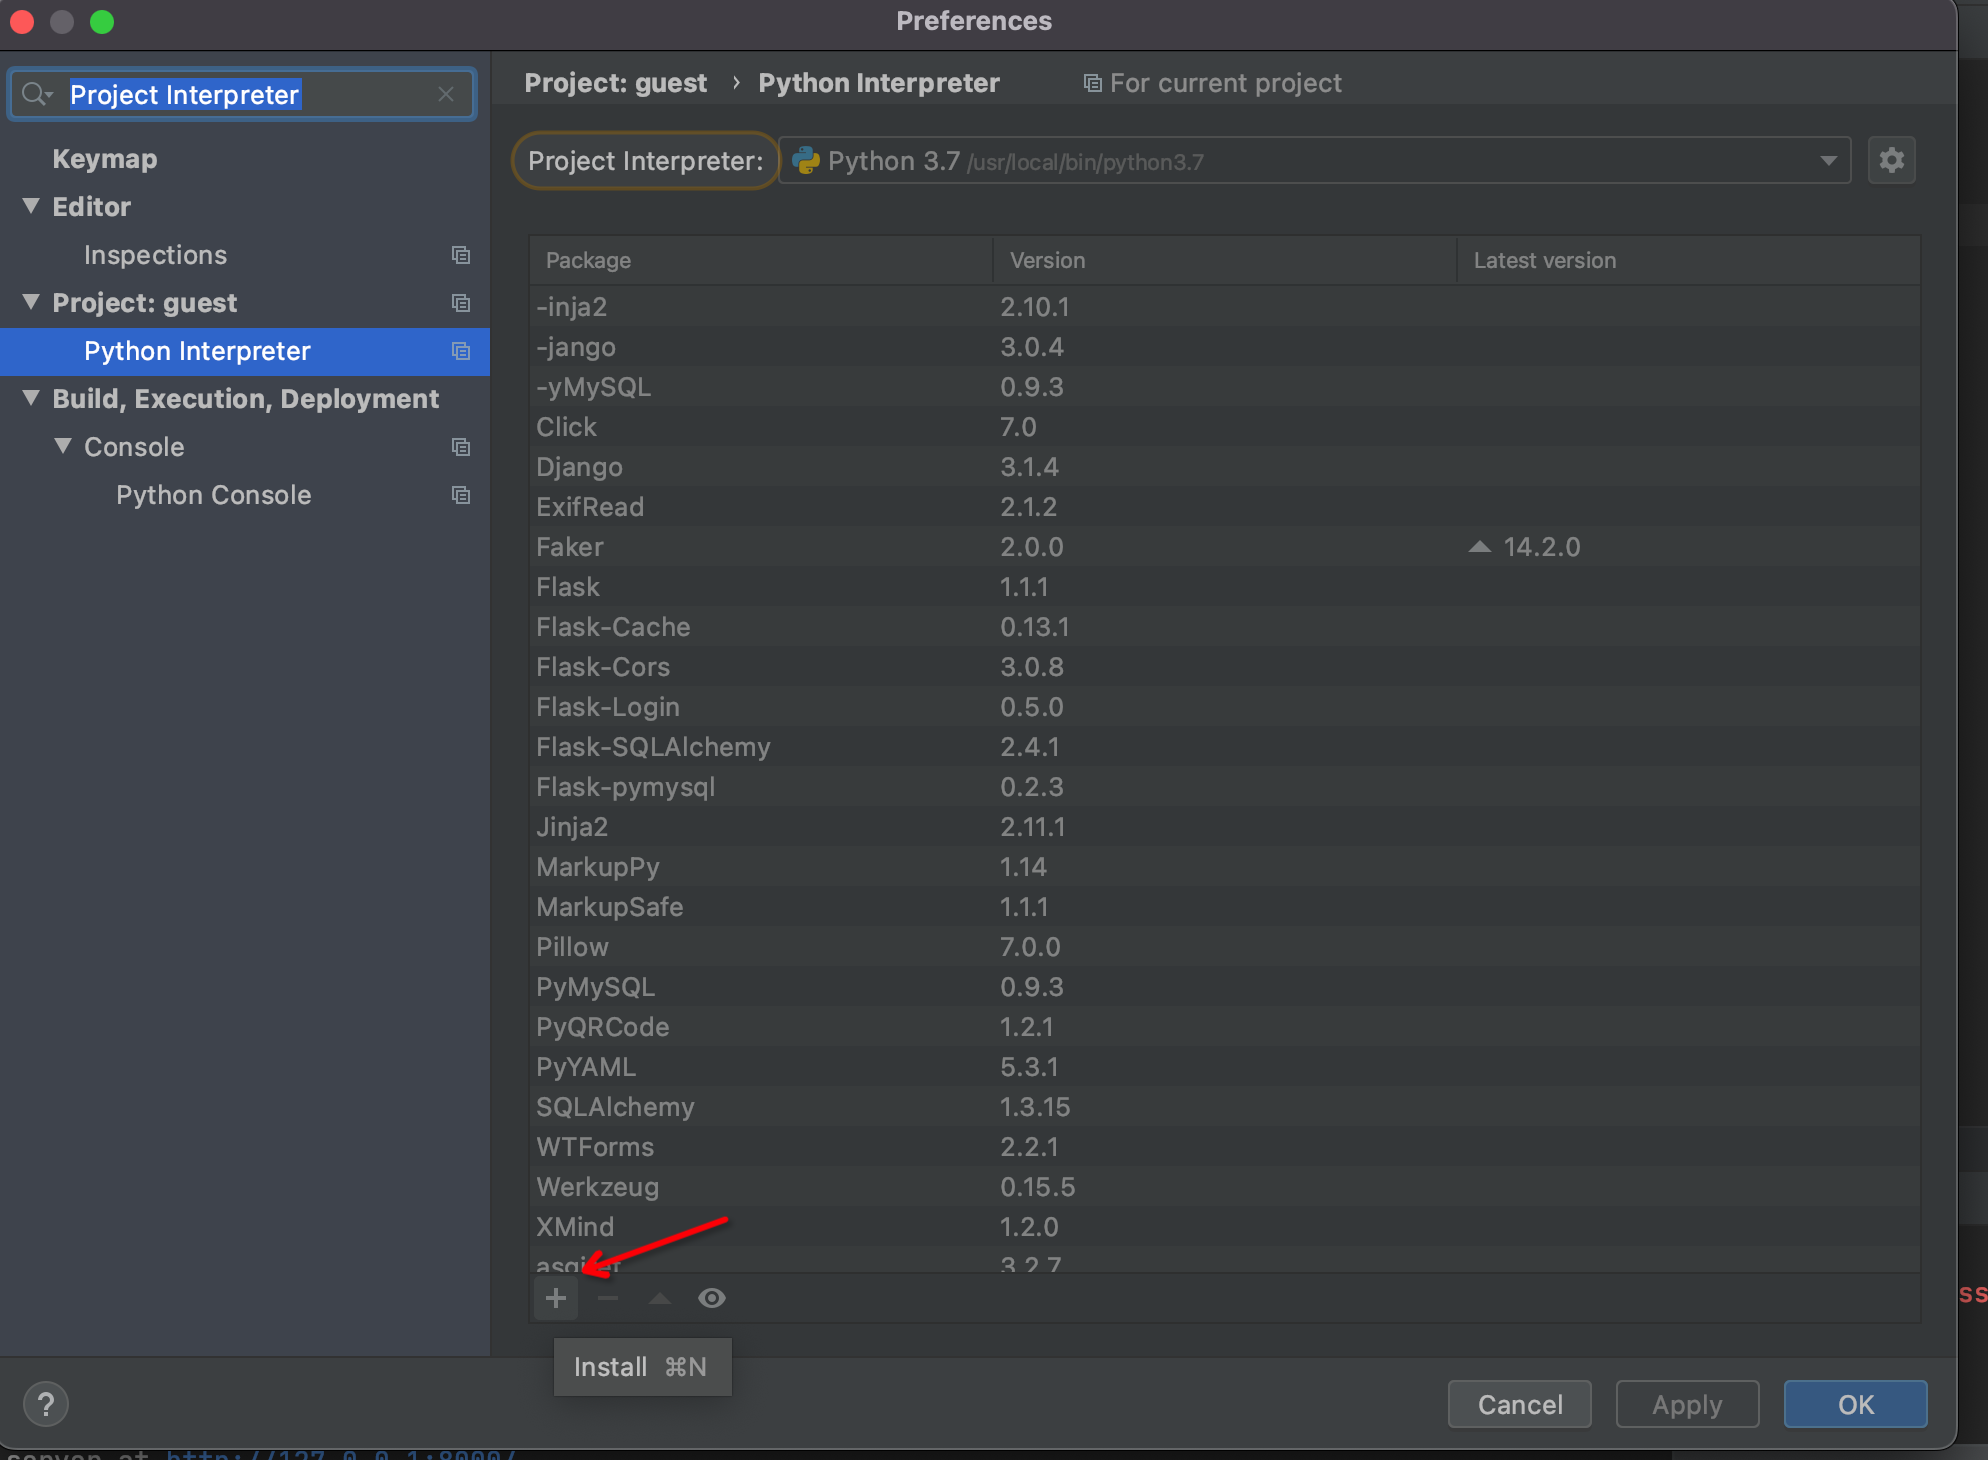This screenshot has height=1460, width=1988.
Task: Open the interpreter gear settings icon
Action: tap(1891, 160)
